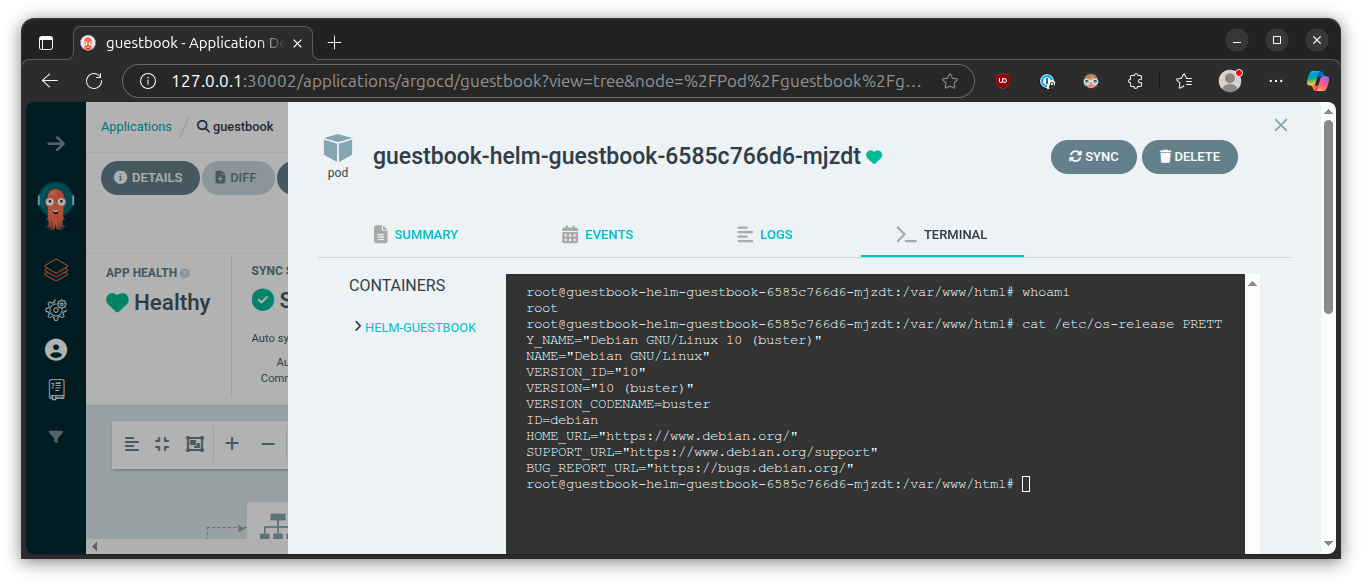Click the 'ID=debian' terminal line
1362x583 pixels.
tap(562, 420)
